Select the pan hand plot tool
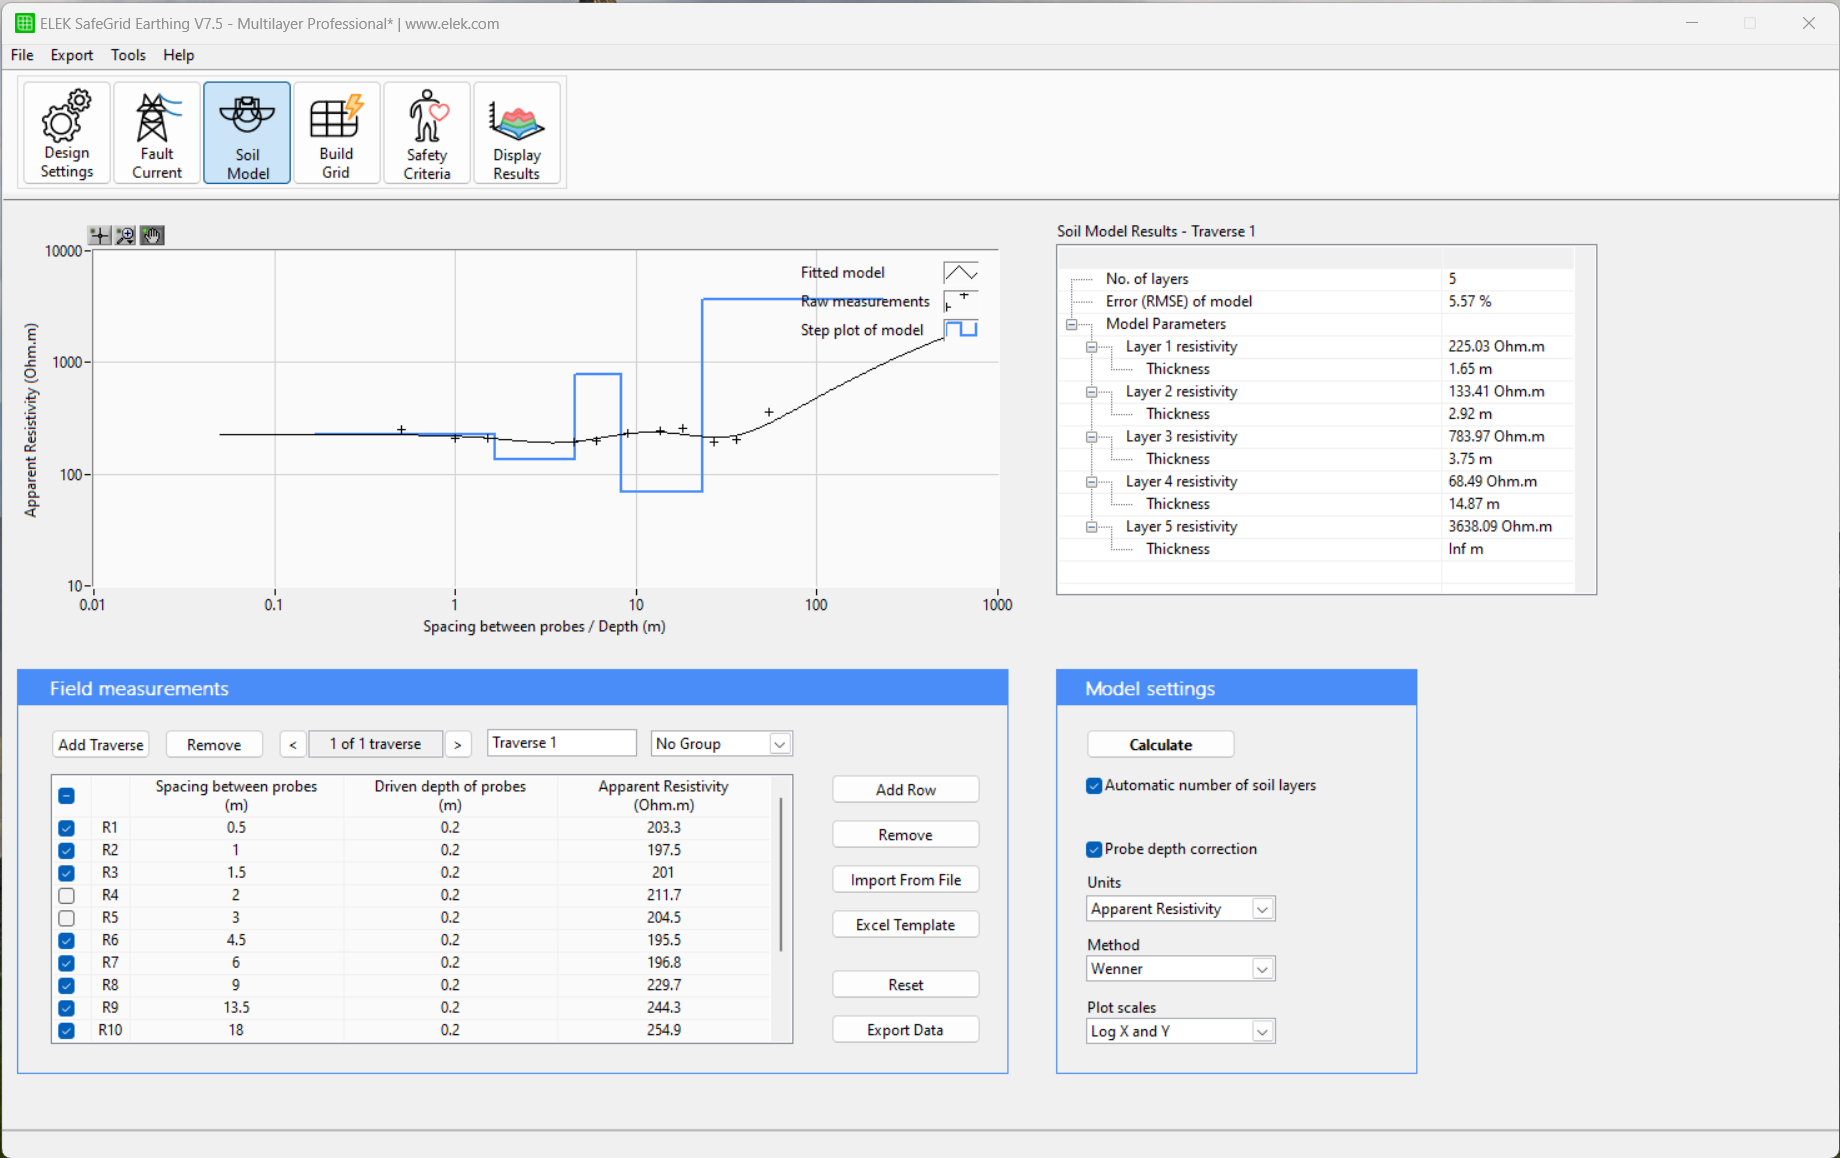The width and height of the screenshot is (1840, 1158). 152,235
